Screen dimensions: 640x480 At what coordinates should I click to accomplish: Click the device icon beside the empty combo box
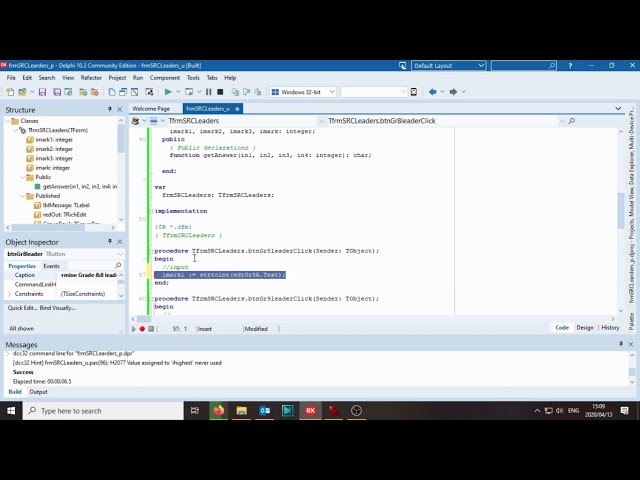414,92
